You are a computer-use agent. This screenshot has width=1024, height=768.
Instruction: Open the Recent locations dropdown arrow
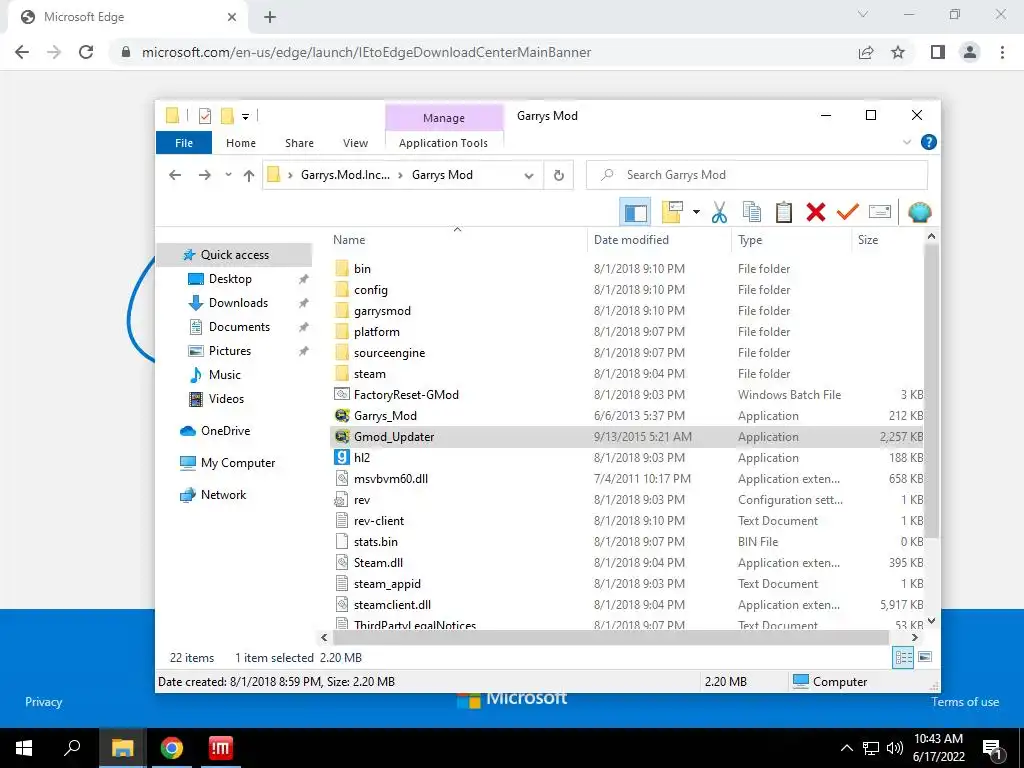[228, 175]
